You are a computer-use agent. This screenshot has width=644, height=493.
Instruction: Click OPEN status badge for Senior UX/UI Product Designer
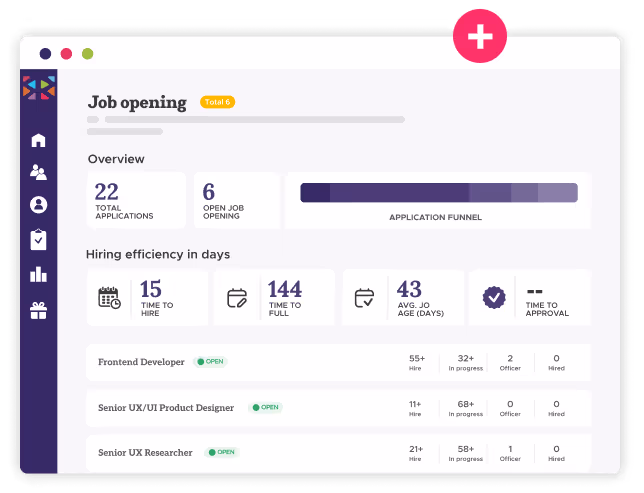tap(265, 407)
